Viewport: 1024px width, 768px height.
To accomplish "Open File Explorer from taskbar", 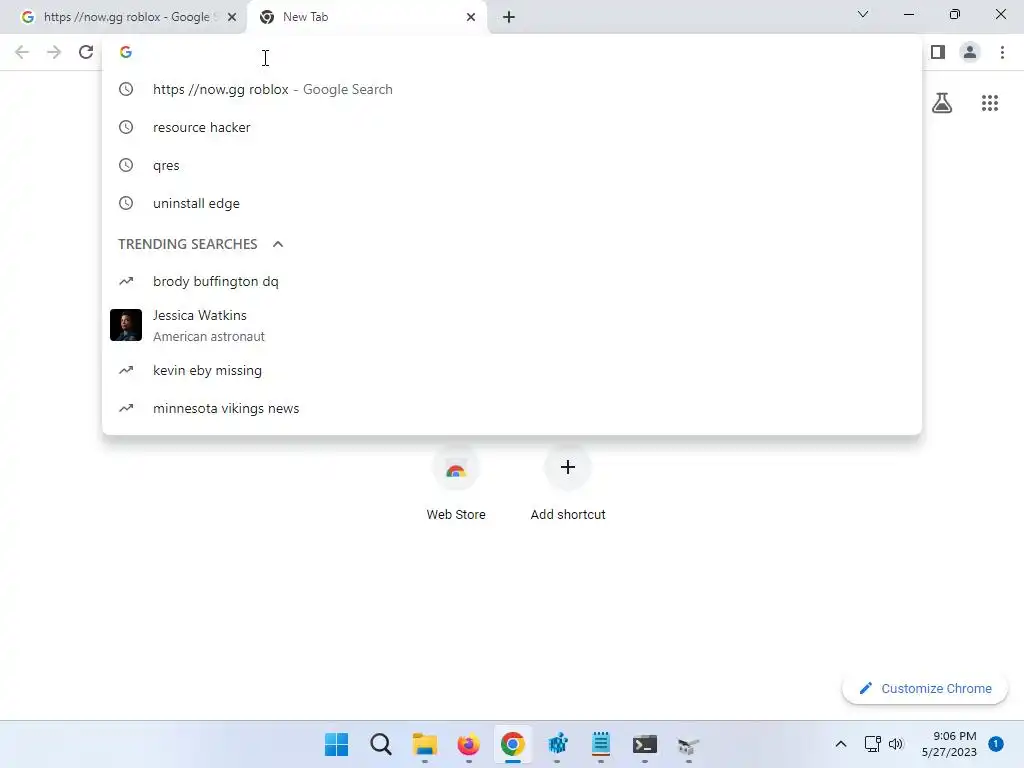I will pyautogui.click(x=424, y=744).
